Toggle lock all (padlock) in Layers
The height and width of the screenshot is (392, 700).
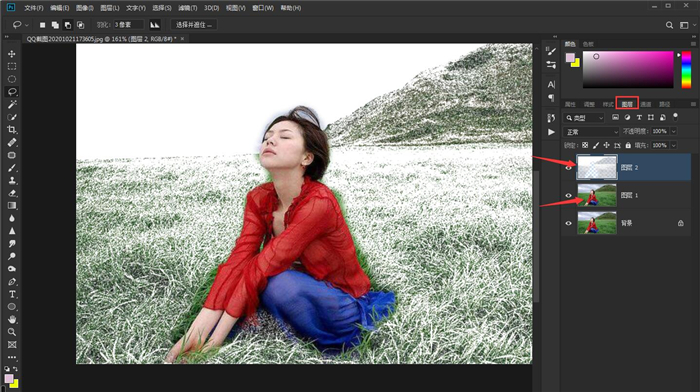coord(628,145)
